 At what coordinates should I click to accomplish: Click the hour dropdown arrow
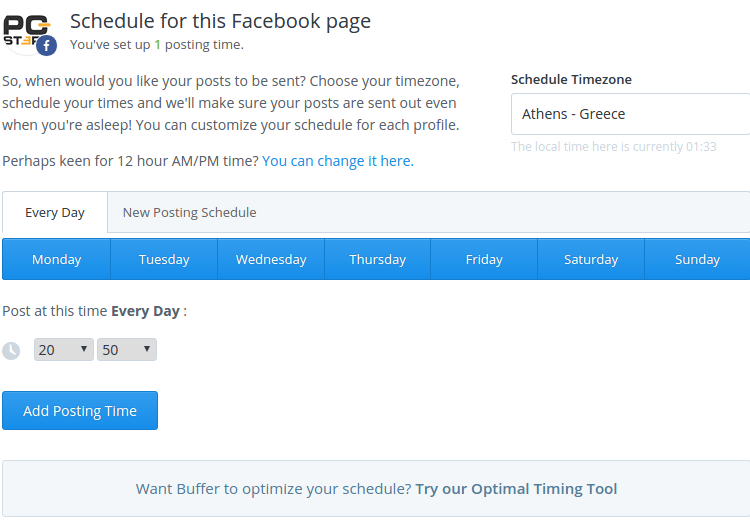click(84, 348)
